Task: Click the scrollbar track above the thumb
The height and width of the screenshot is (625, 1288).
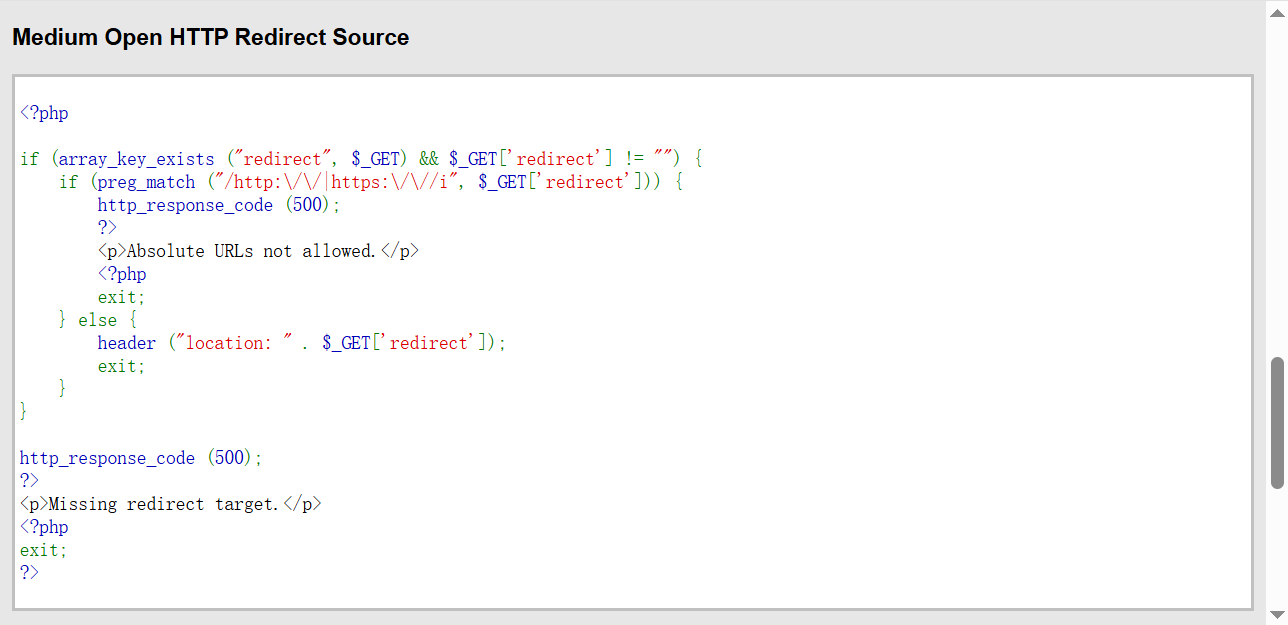Action: point(1277,180)
